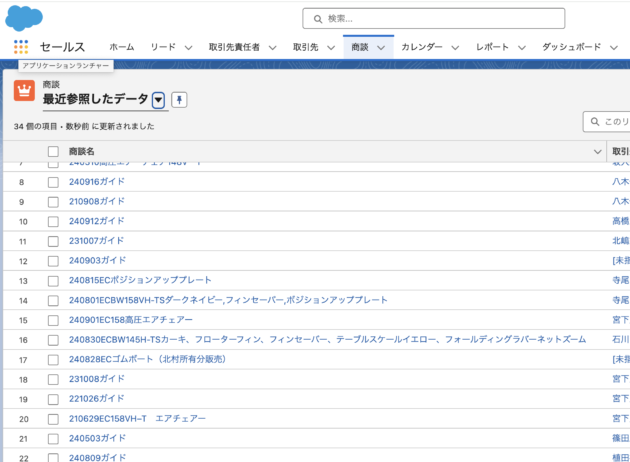The image size is (630, 462).
Task: Click the 最近参照したデータ list view title
Action: [96, 99]
